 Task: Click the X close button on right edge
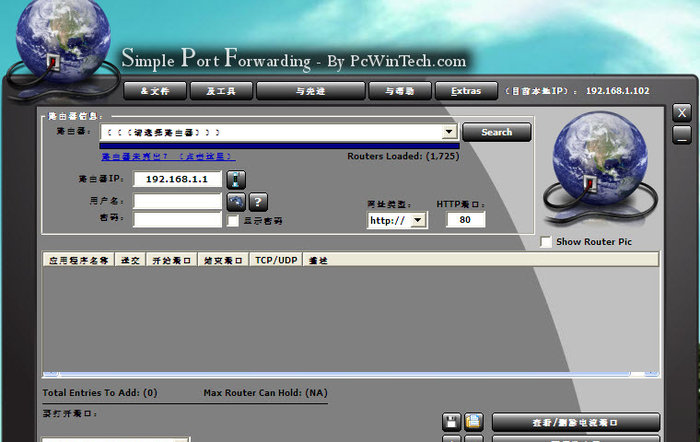click(x=682, y=113)
